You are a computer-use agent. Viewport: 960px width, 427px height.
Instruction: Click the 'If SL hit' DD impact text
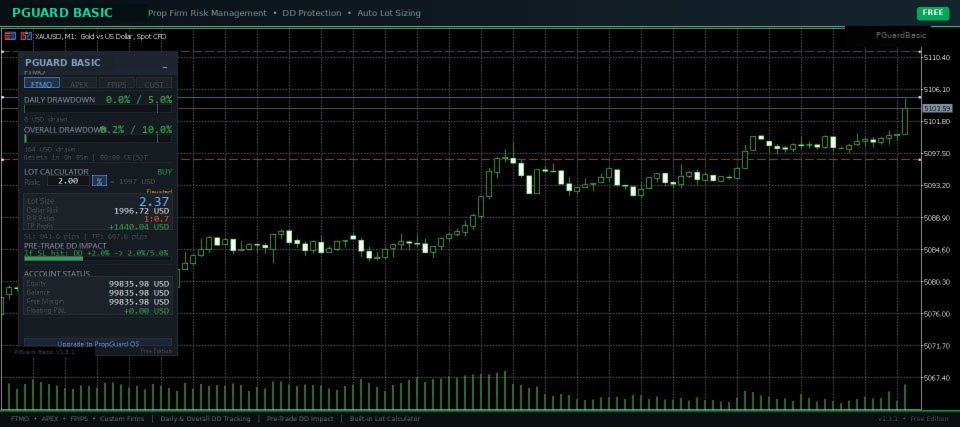96,252
